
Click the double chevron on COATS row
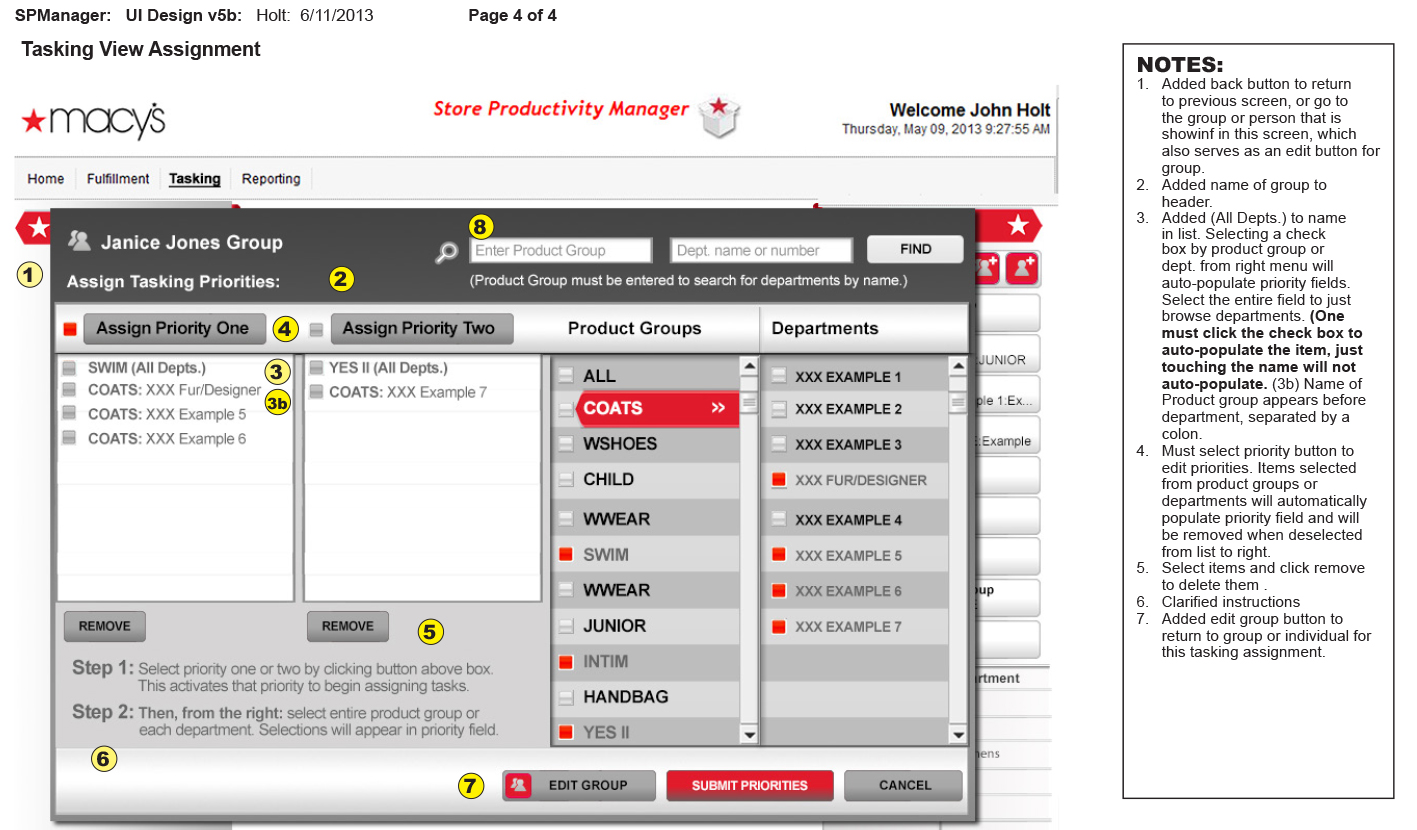point(718,408)
